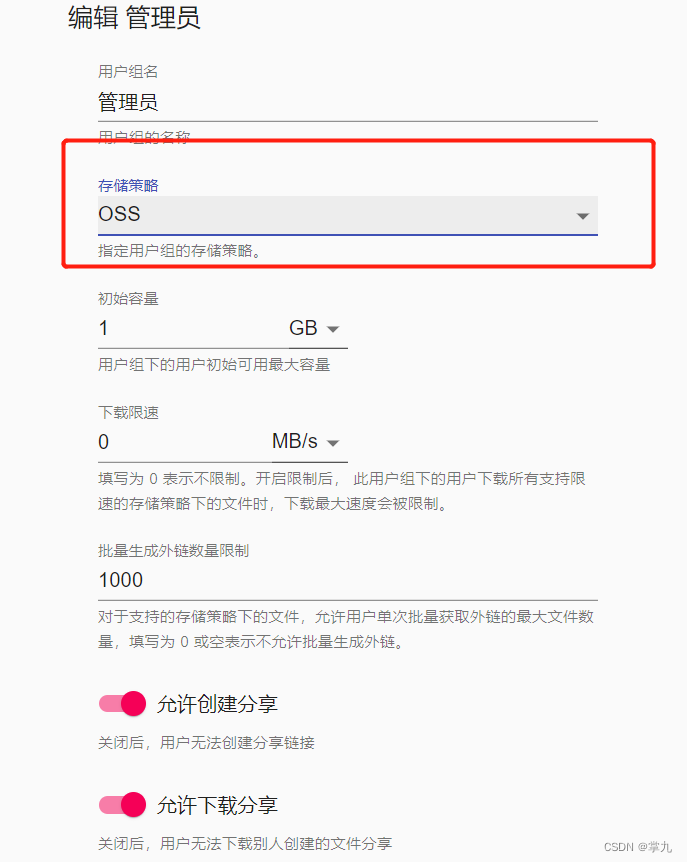Click the 存储策略 field label

click(x=128, y=185)
